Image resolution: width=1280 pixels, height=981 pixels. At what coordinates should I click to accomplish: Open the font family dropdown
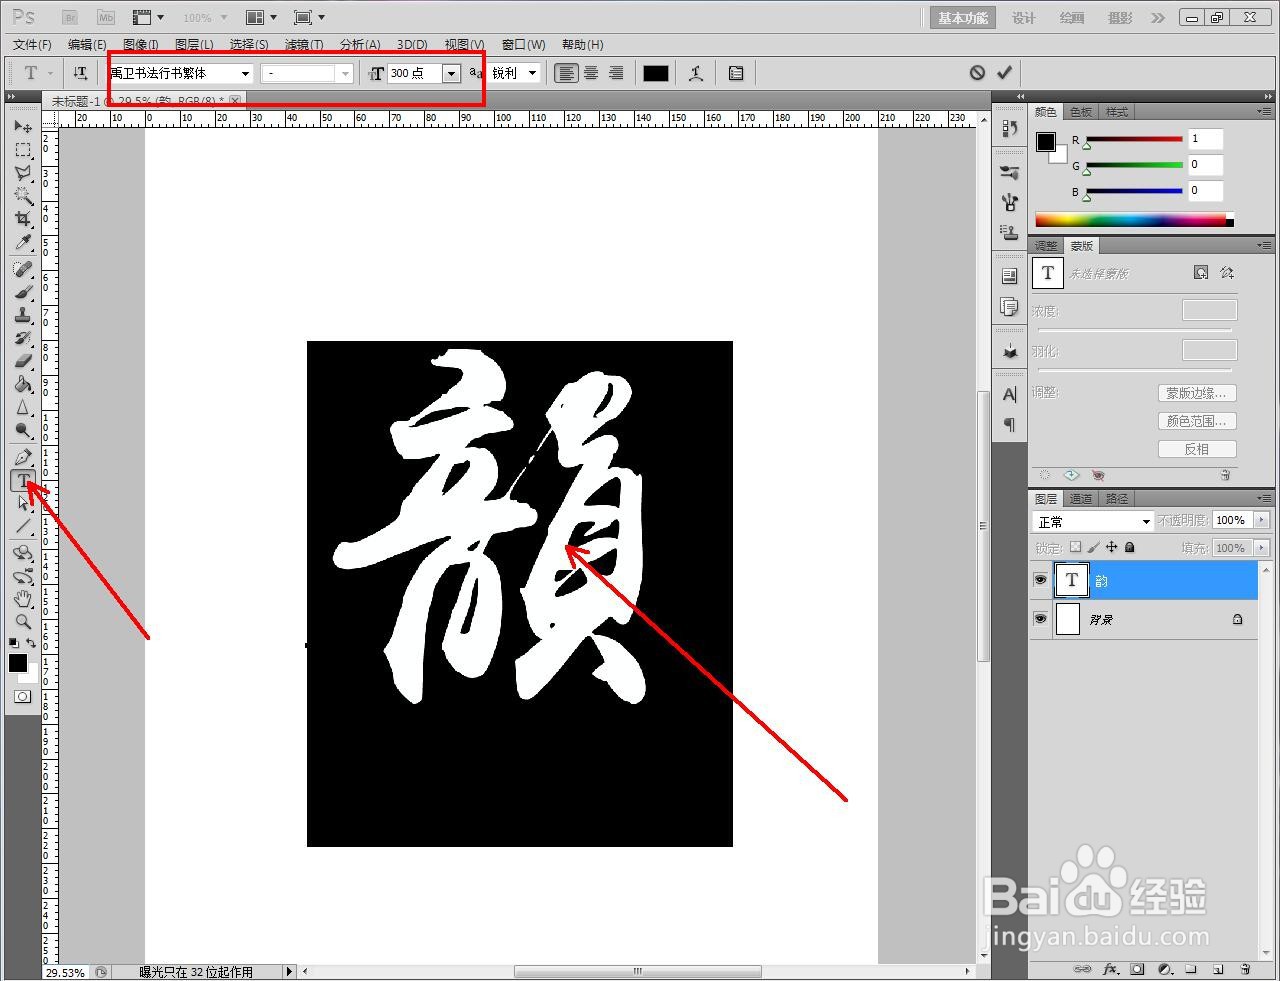tap(245, 72)
